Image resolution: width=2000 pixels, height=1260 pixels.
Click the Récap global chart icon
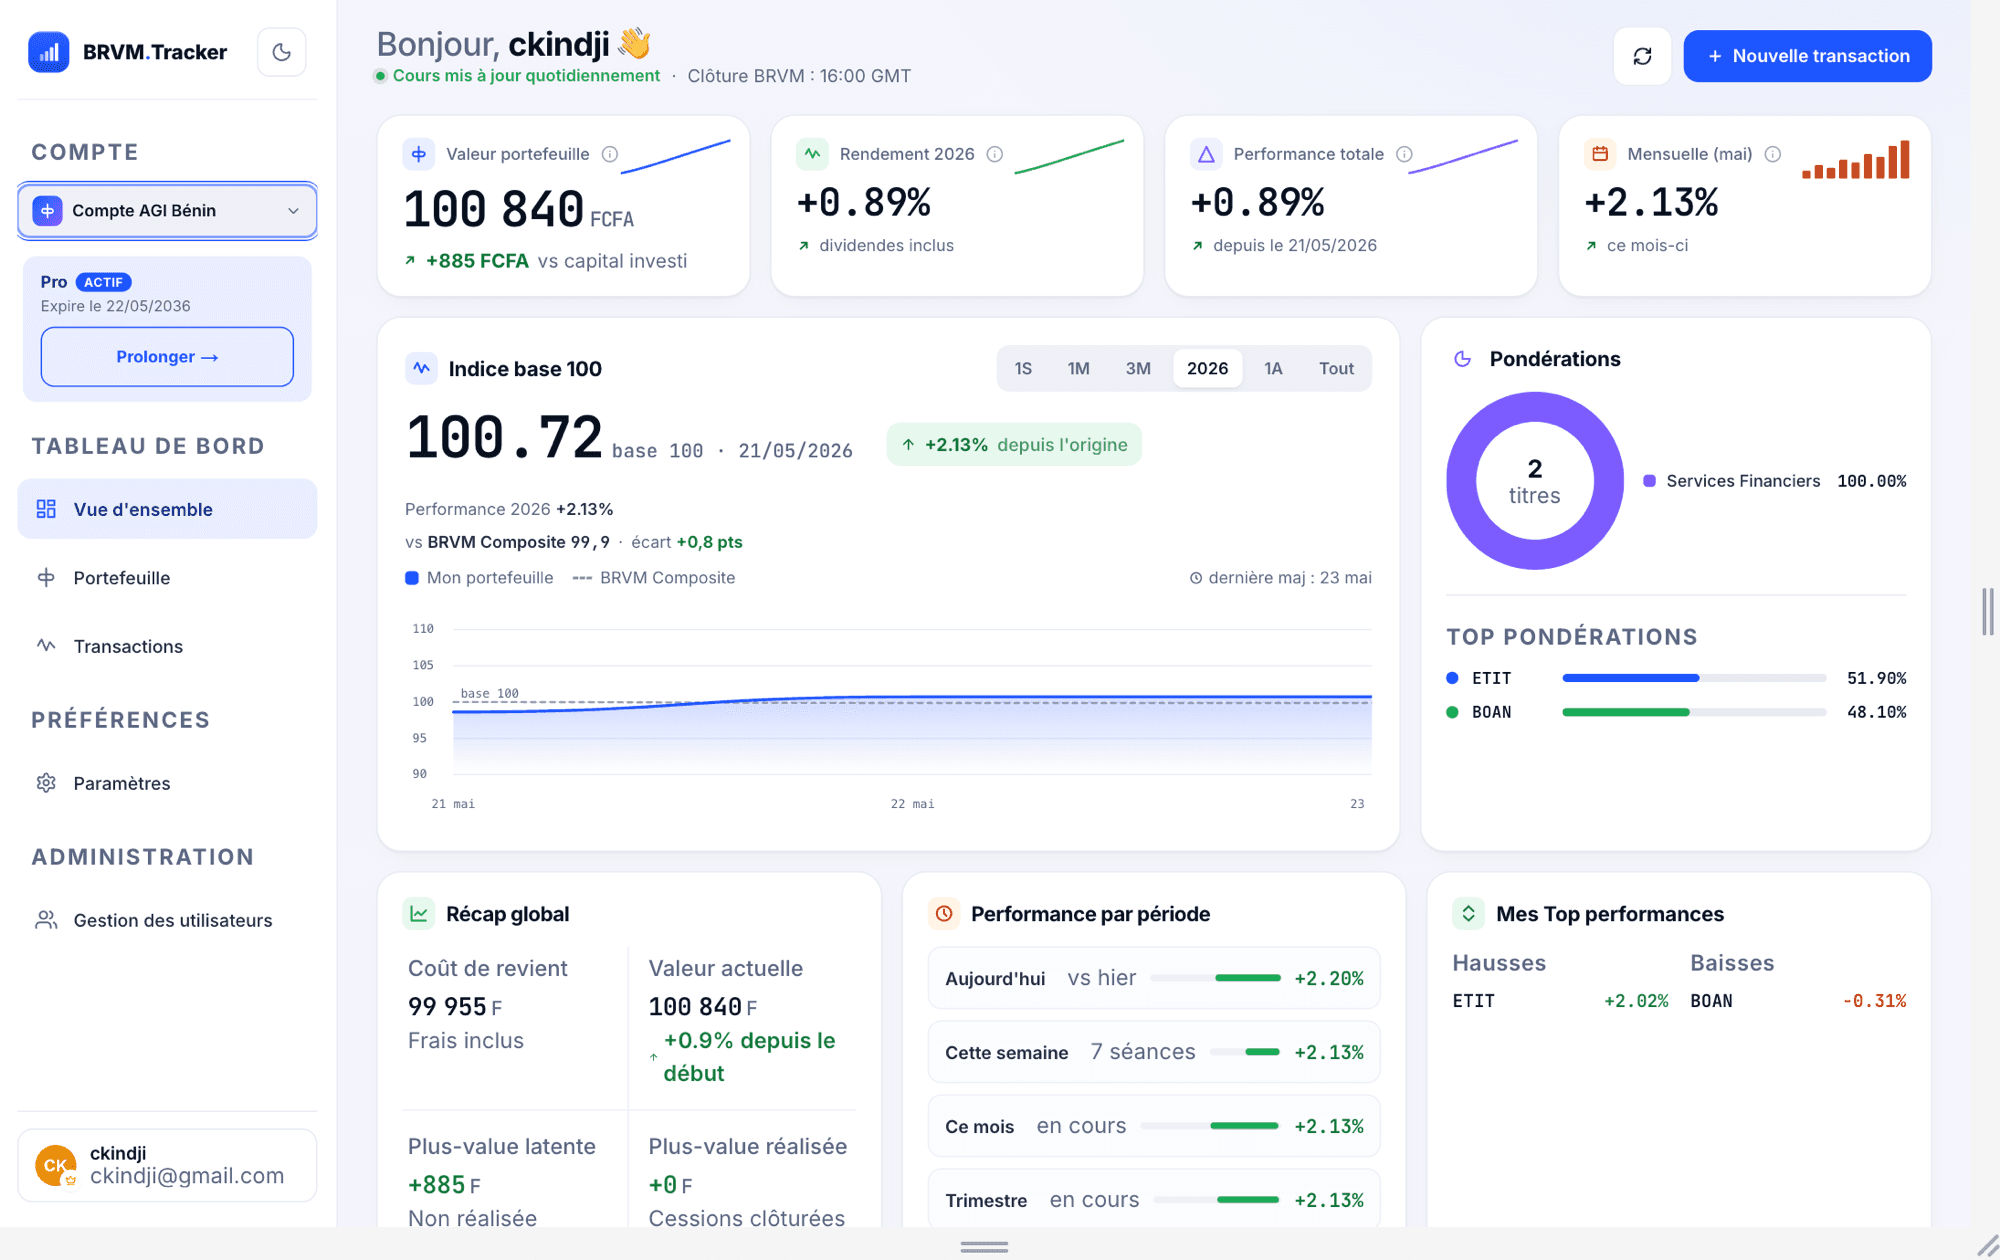coord(419,914)
